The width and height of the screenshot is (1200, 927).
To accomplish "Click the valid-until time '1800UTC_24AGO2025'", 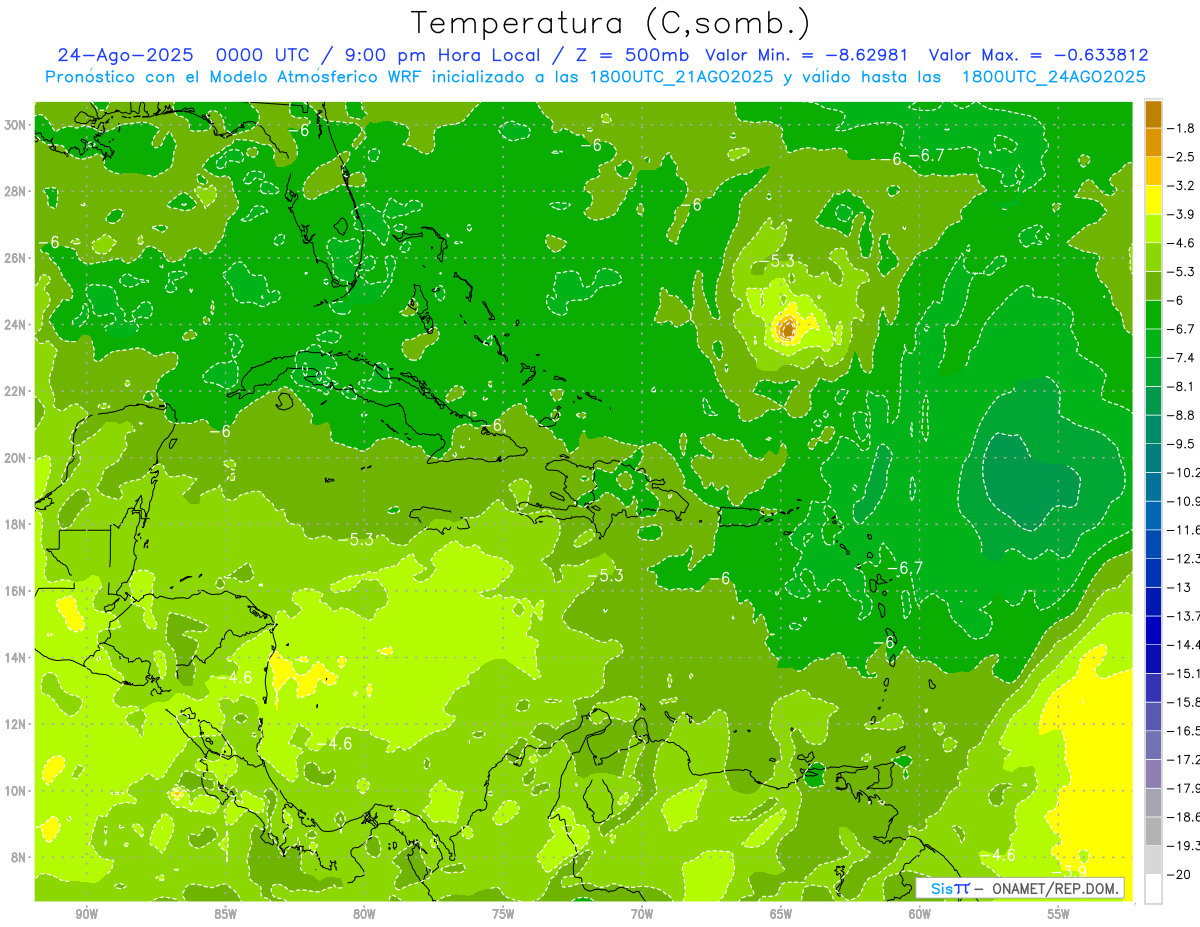I will click(x=1053, y=76).
